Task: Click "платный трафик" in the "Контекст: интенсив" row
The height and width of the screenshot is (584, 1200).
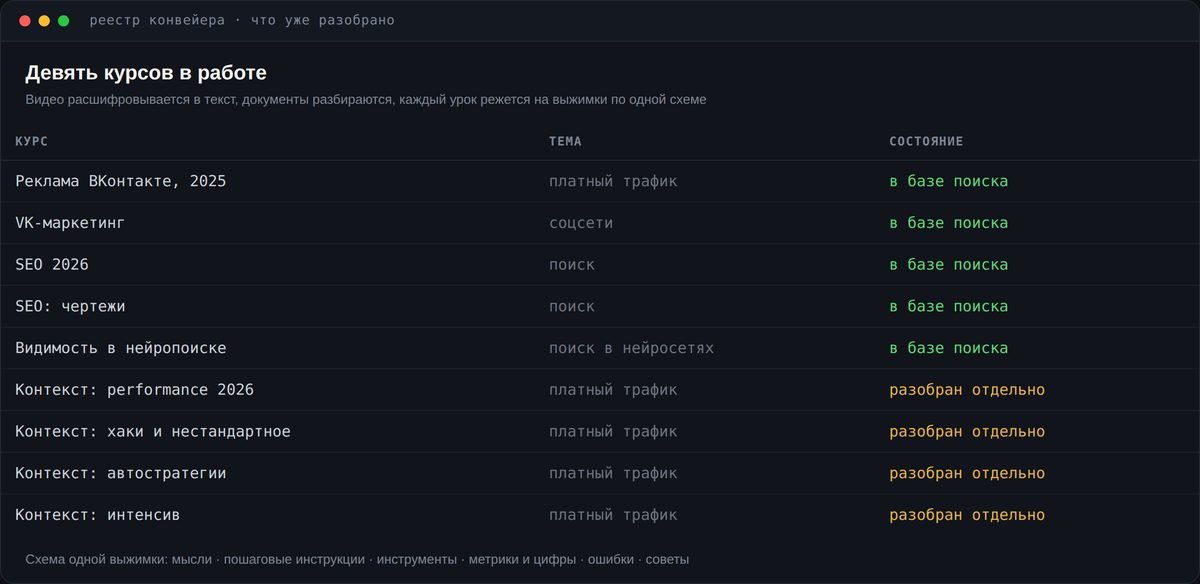Action: point(613,515)
